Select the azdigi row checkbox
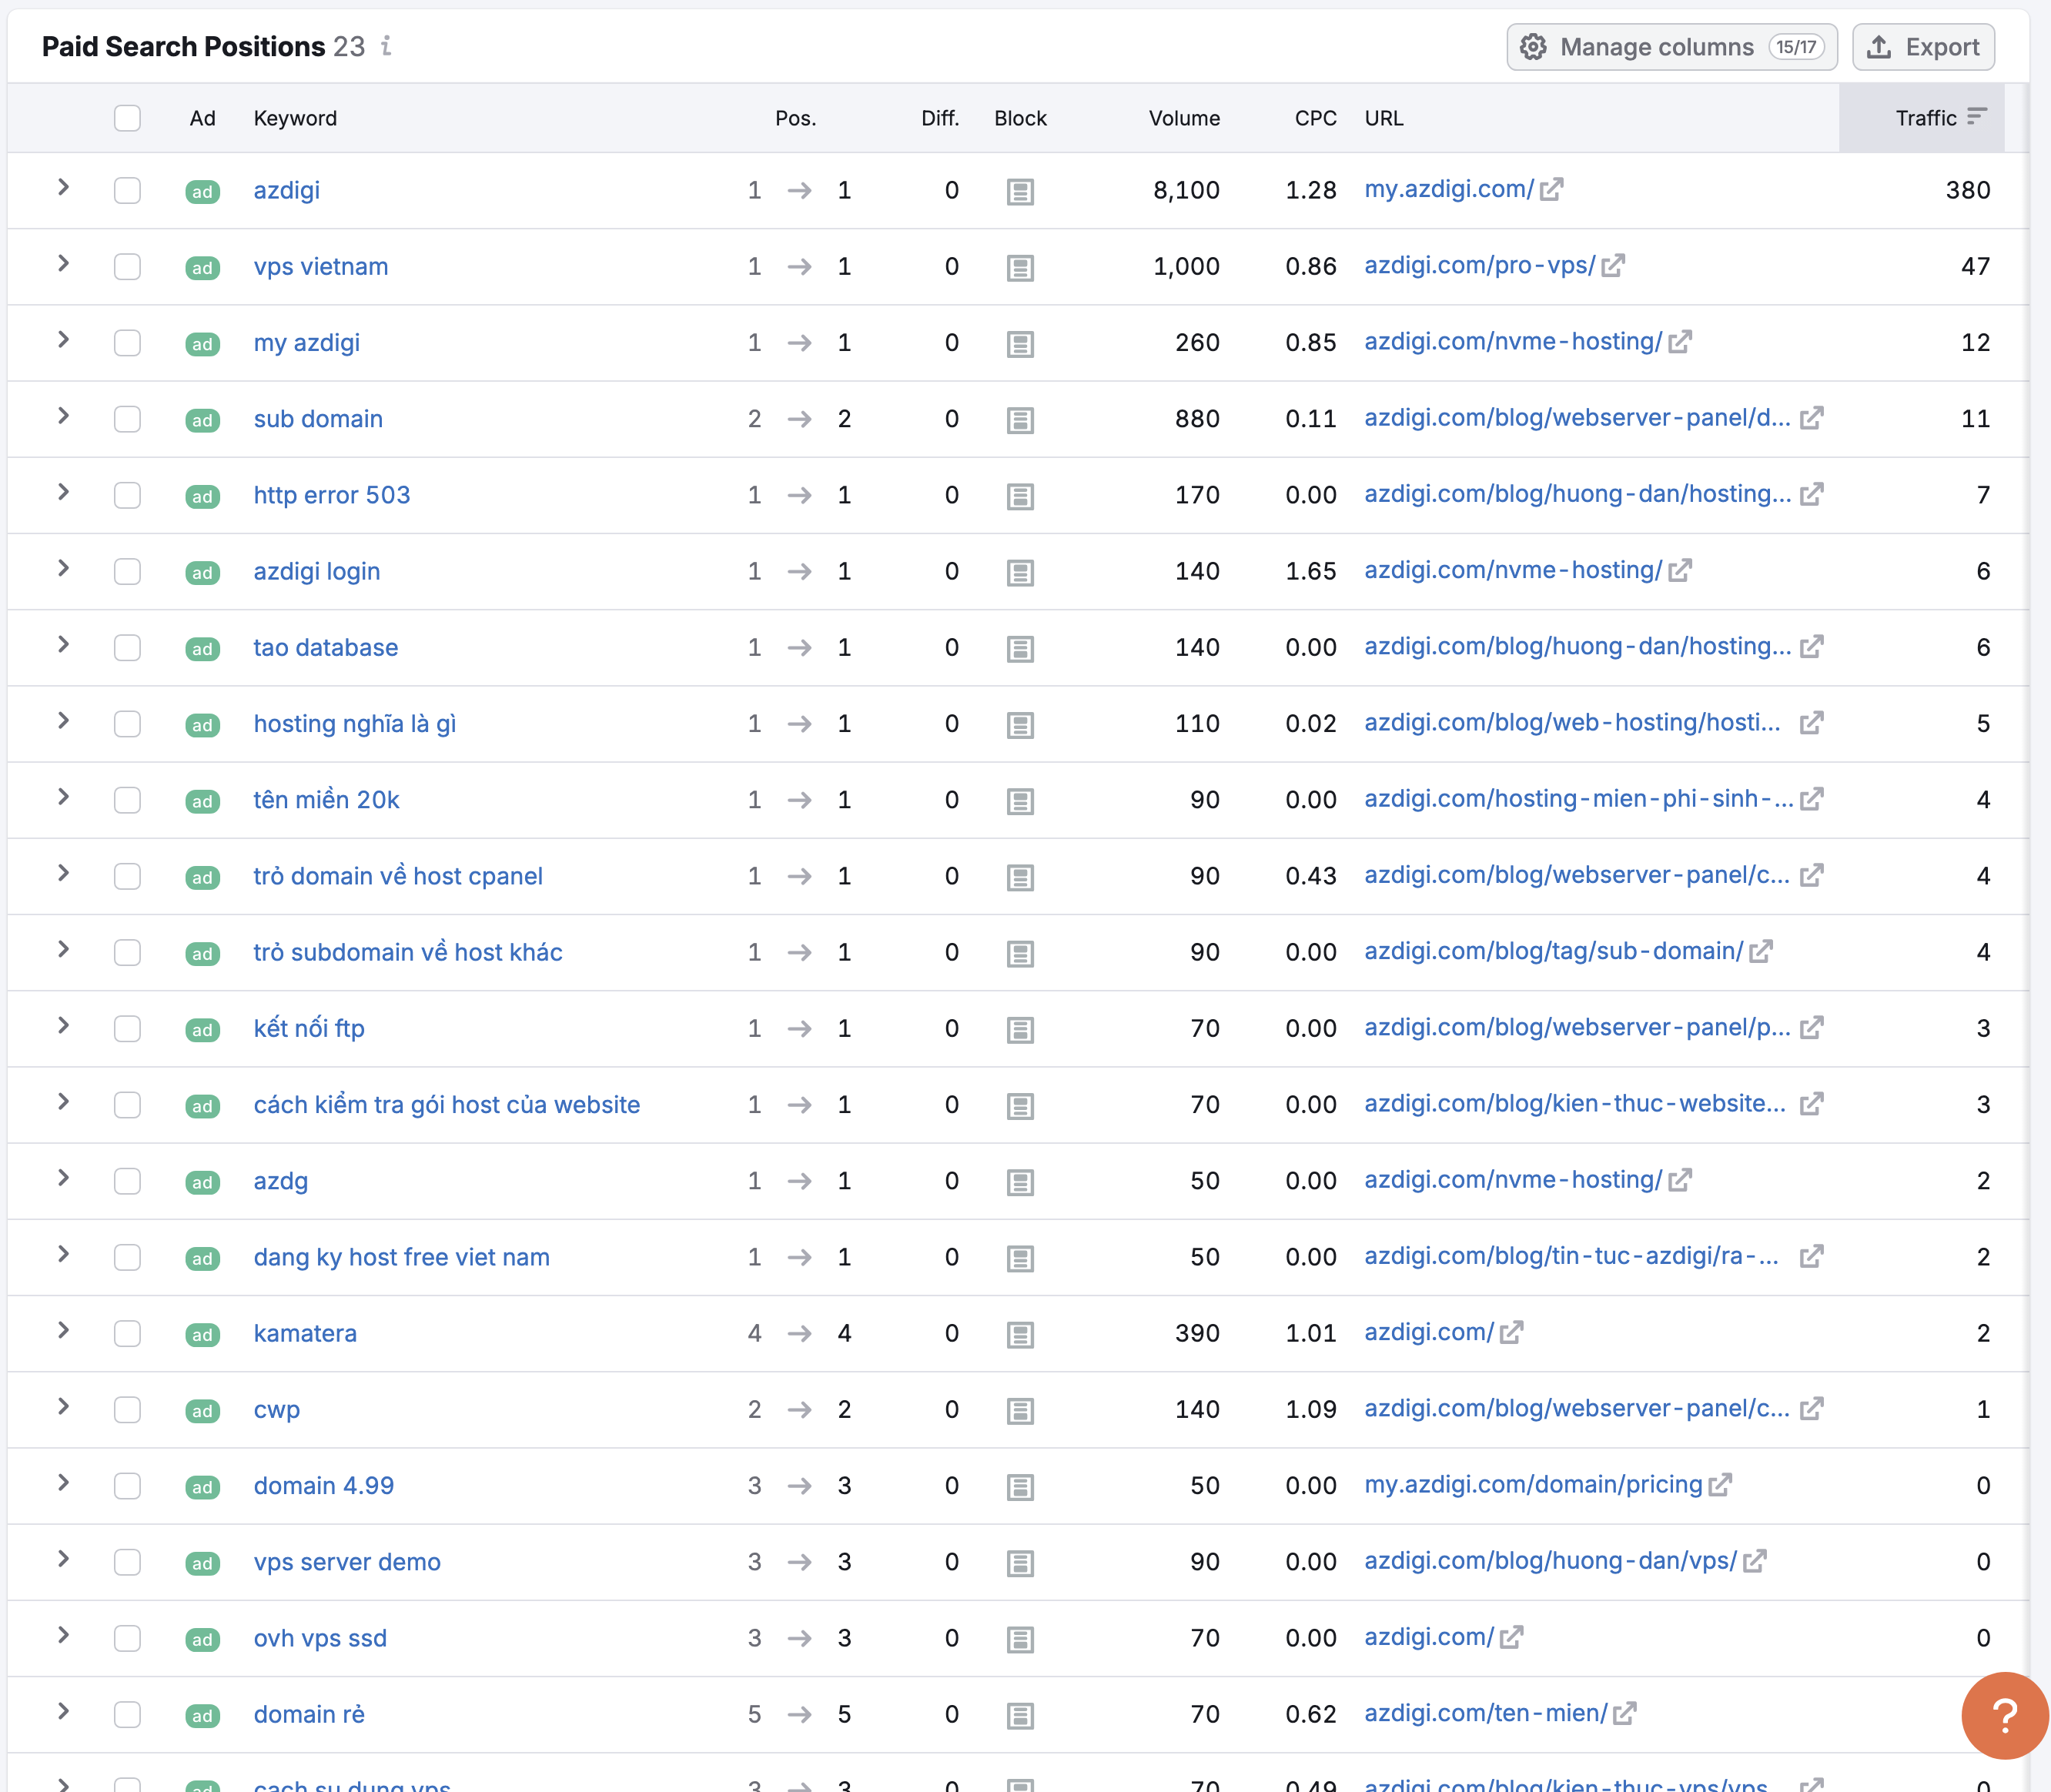 [x=127, y=190]
